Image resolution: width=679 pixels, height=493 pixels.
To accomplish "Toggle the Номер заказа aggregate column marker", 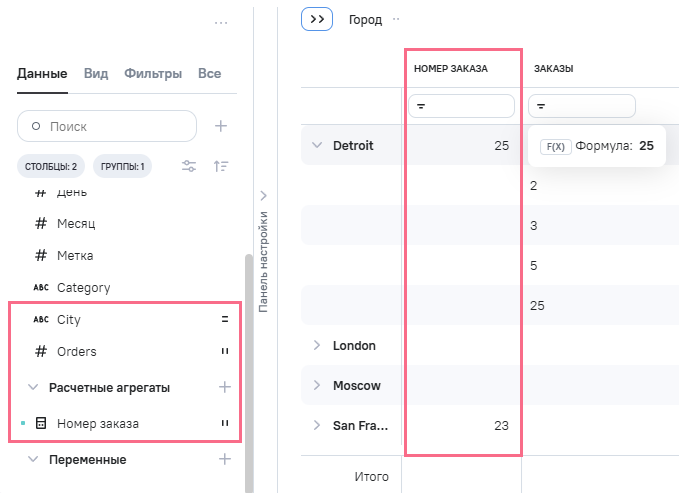I will pos(225,424).
